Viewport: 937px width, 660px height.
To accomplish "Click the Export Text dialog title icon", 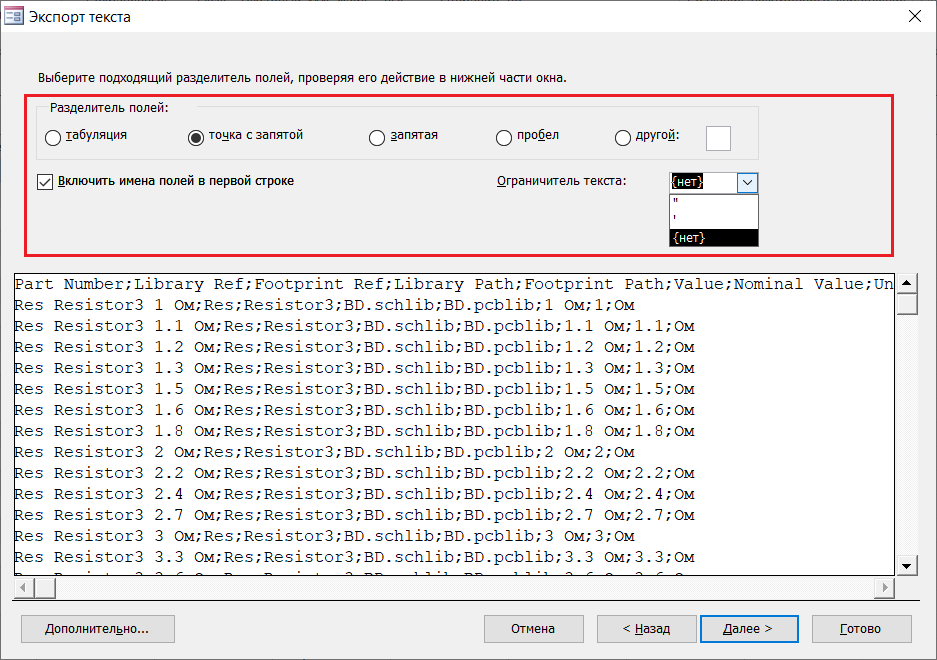I will [x=14, y=16].
